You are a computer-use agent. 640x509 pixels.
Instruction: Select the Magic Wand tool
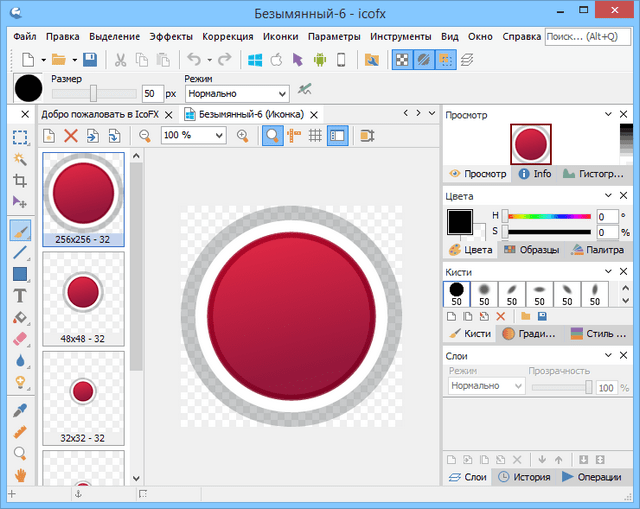(x=19, y=159)
